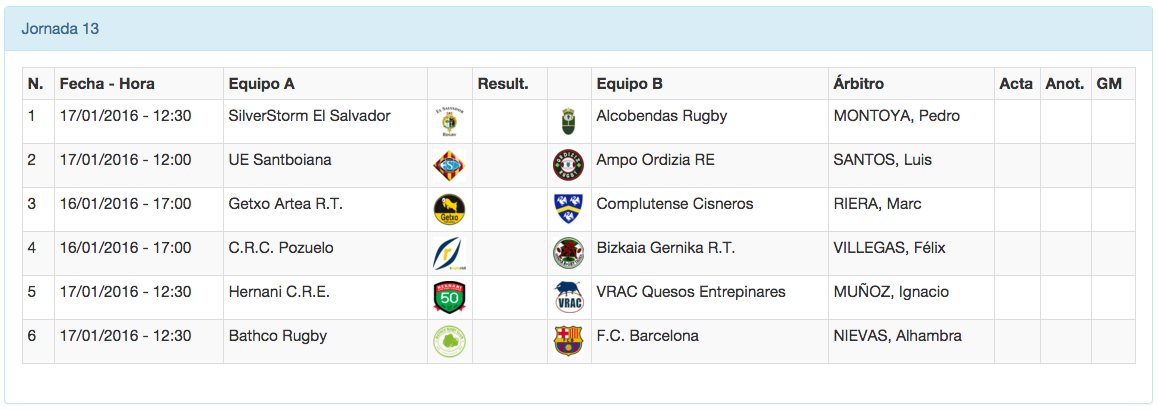Image resolution: width=1158 pixels, height=410 pixels.
Task: Click the Árbitro column header
Action: [858, 84]
